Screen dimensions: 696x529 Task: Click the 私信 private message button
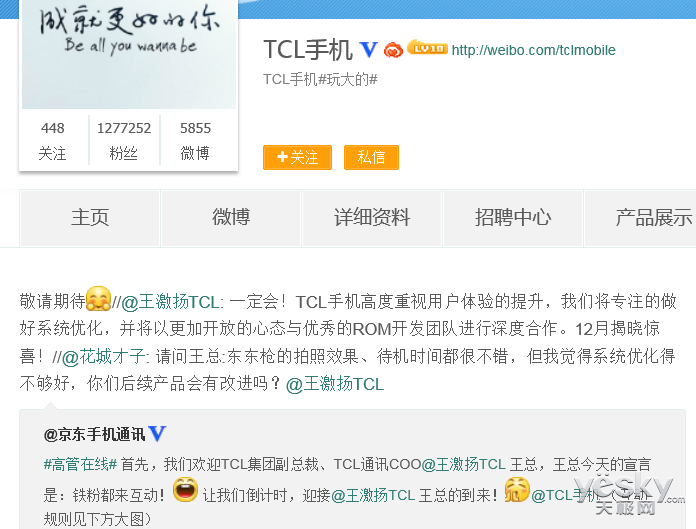tap(371, 158)
